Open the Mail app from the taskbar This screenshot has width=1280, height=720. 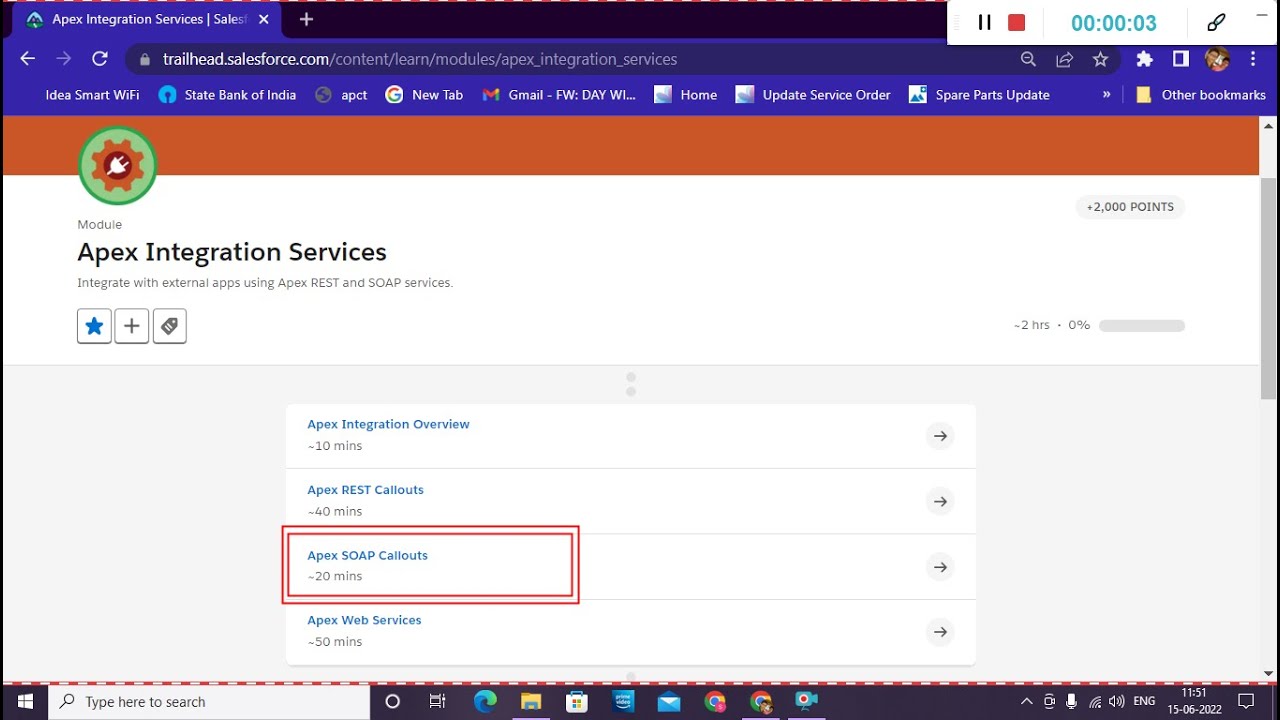click(x=668, y=702)
